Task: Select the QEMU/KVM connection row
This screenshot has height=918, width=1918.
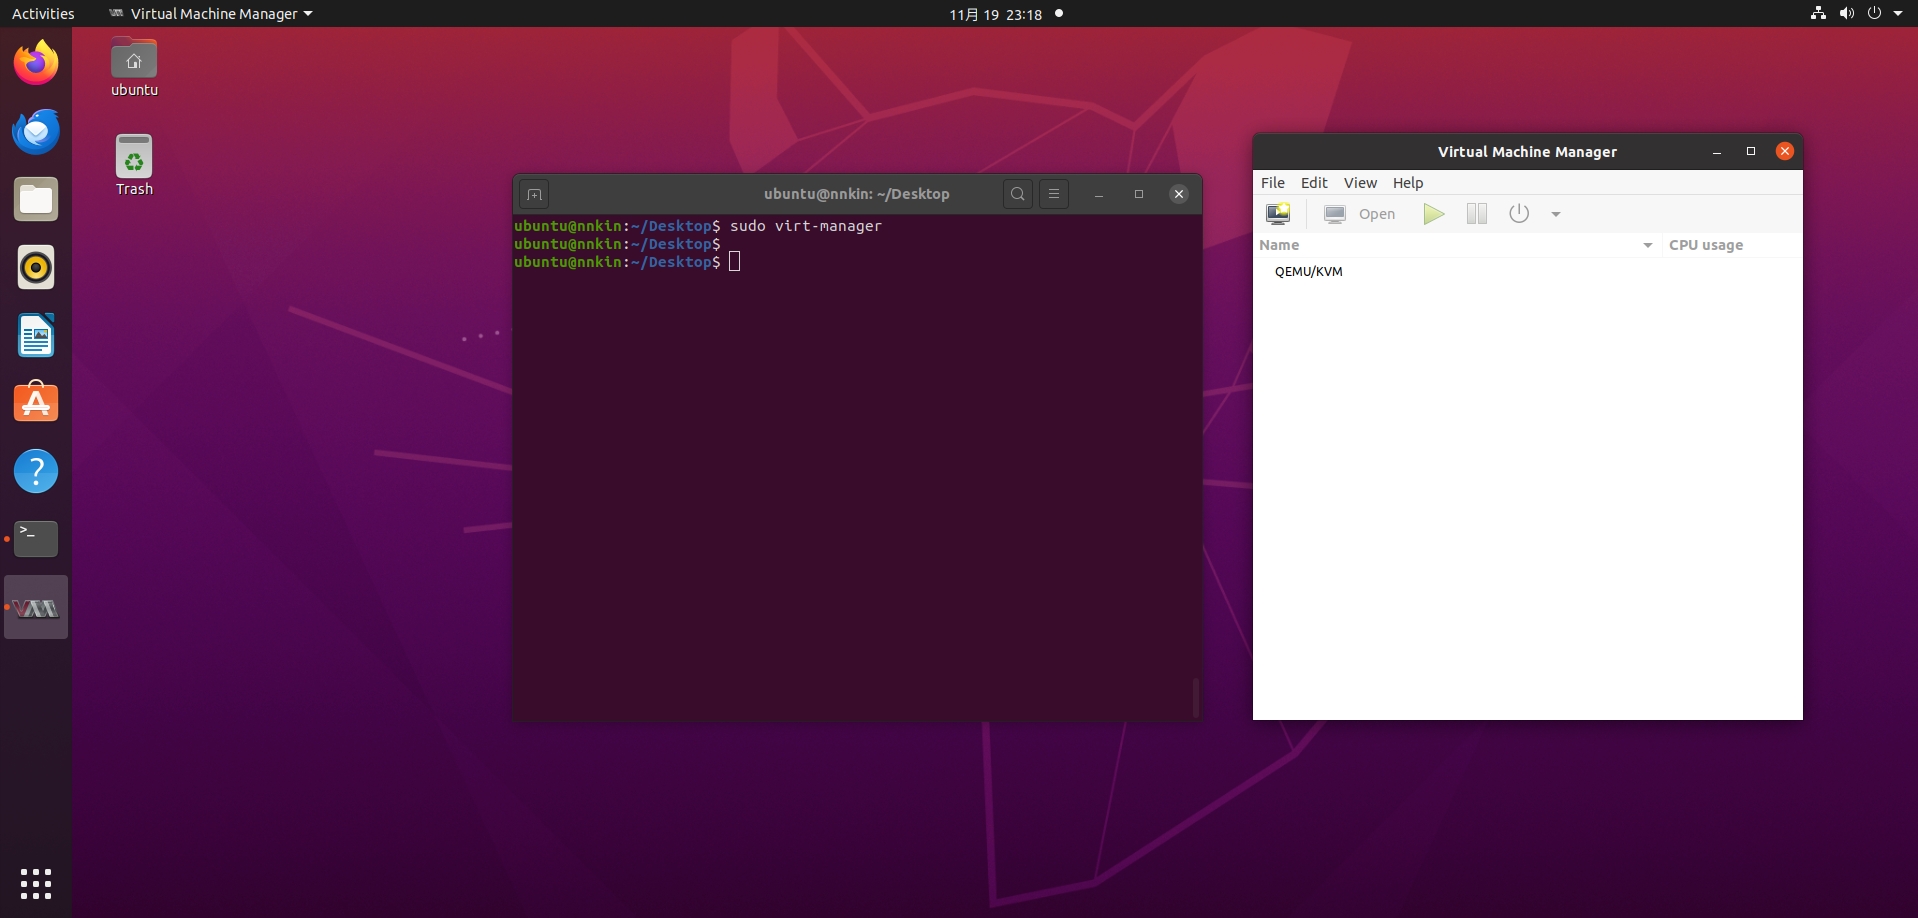Action: pyautogui.click(x=1308, y=272)
